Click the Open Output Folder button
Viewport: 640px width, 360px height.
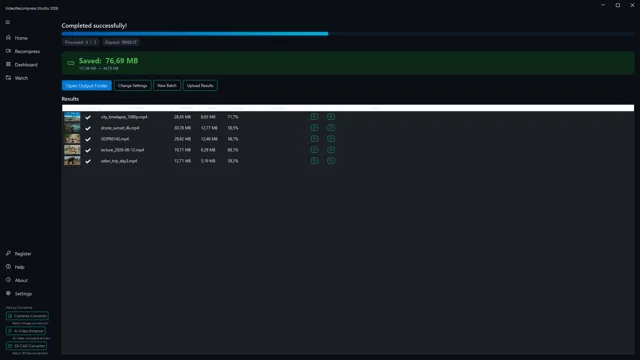pos(87,86)
